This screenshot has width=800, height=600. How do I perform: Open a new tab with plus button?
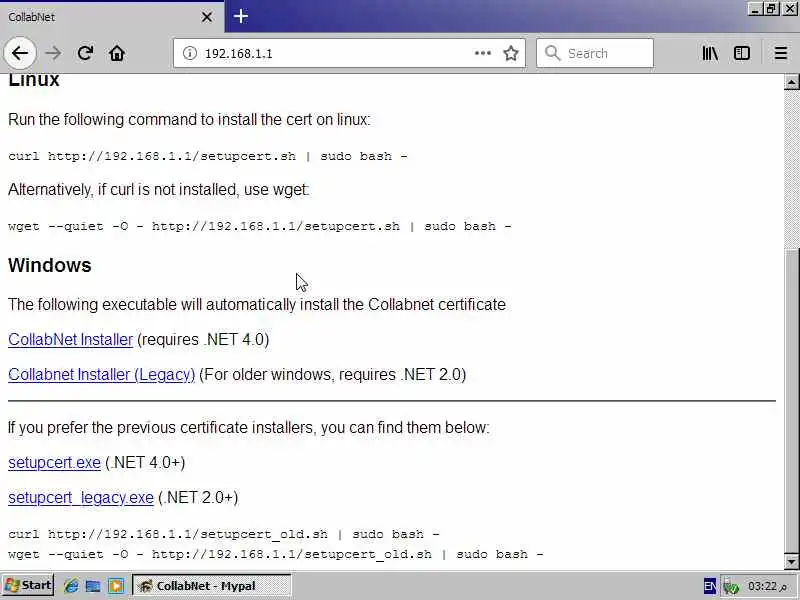241,16
